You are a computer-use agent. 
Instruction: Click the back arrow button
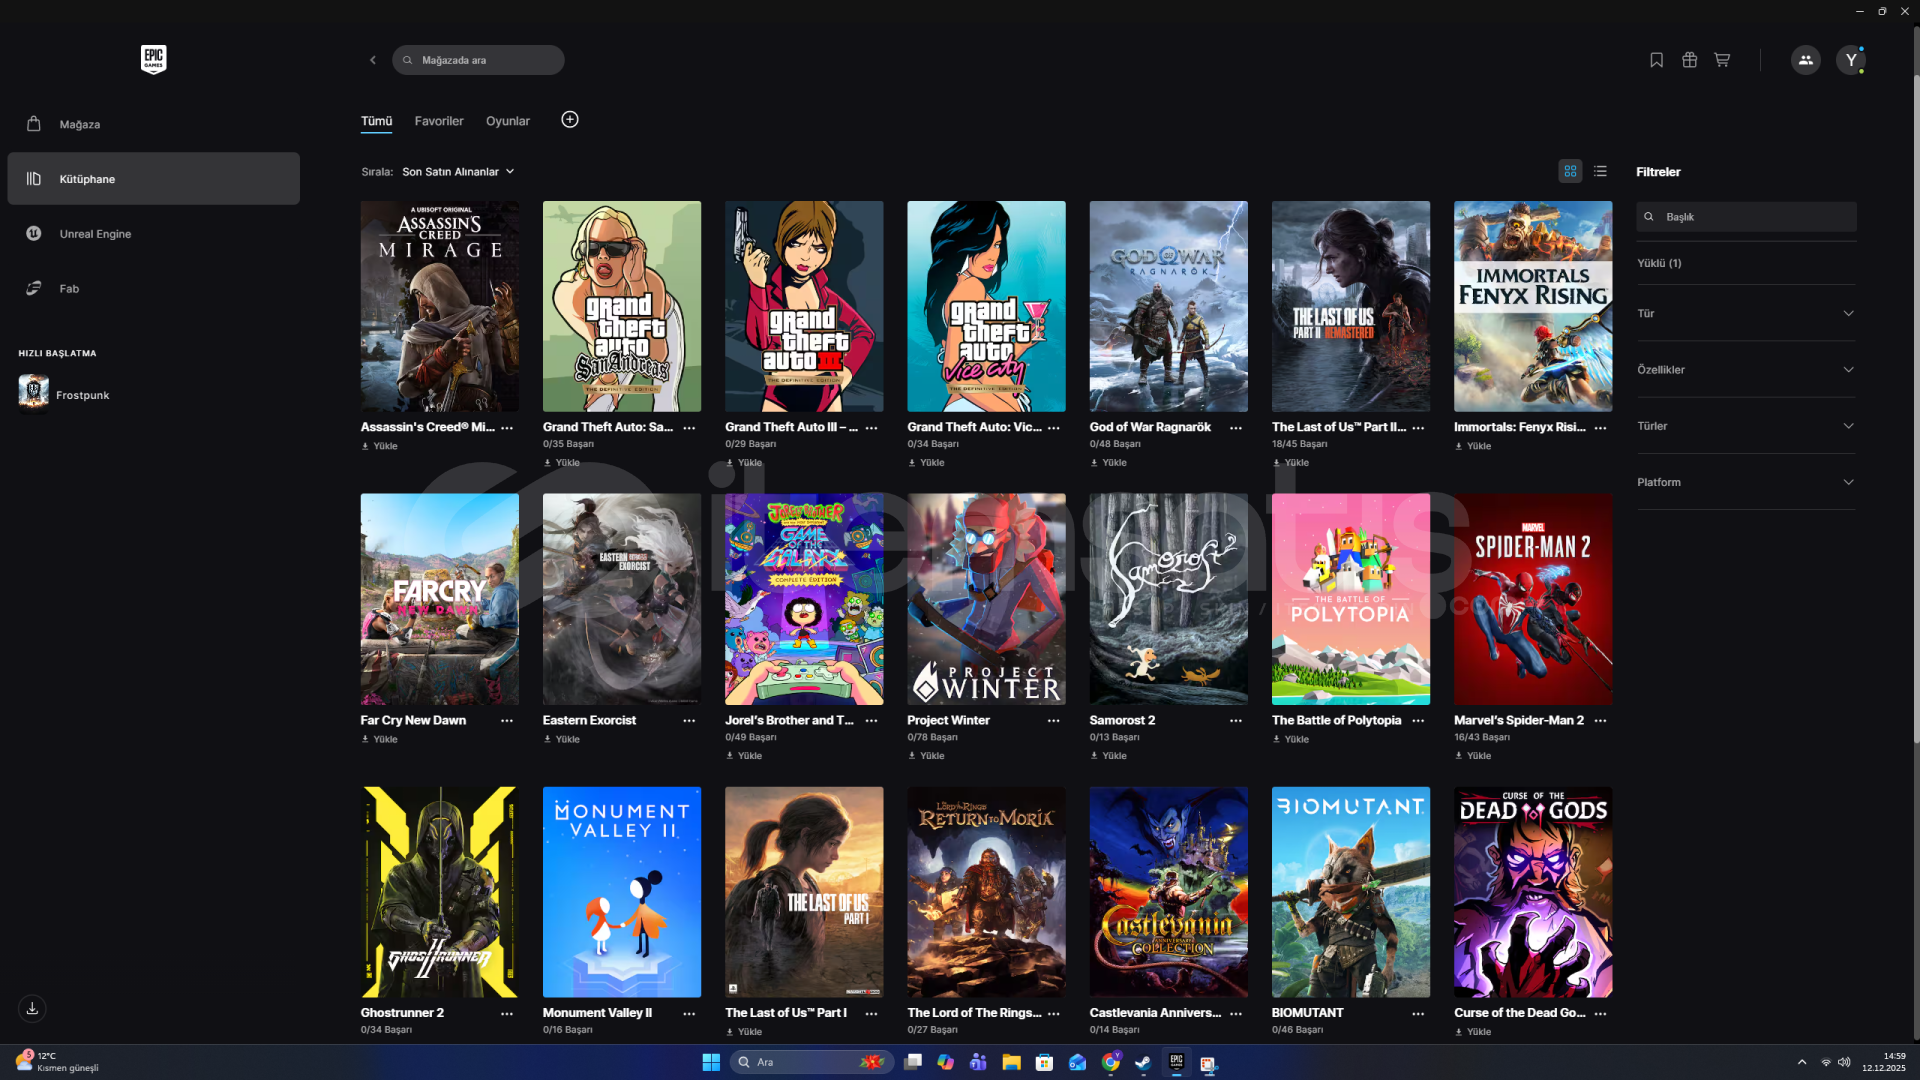coord(373,60)
